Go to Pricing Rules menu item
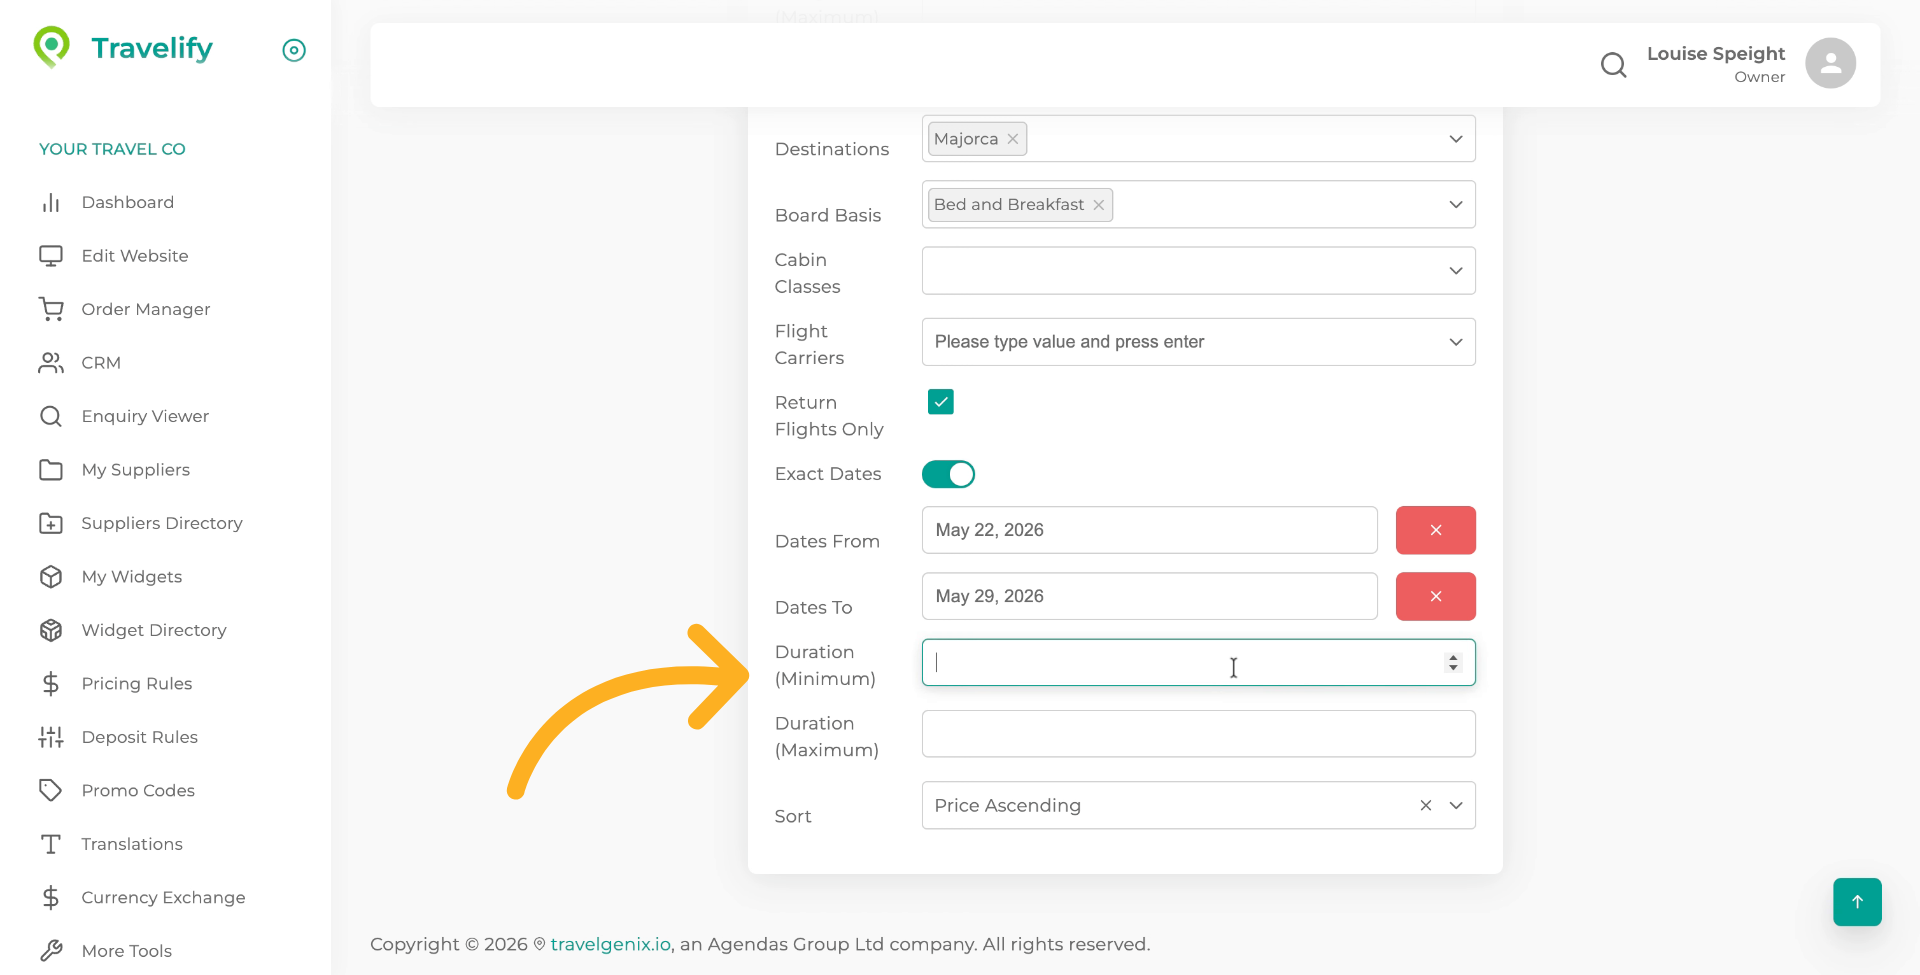This screenshot has width=1920, height=975. point(137,684)
